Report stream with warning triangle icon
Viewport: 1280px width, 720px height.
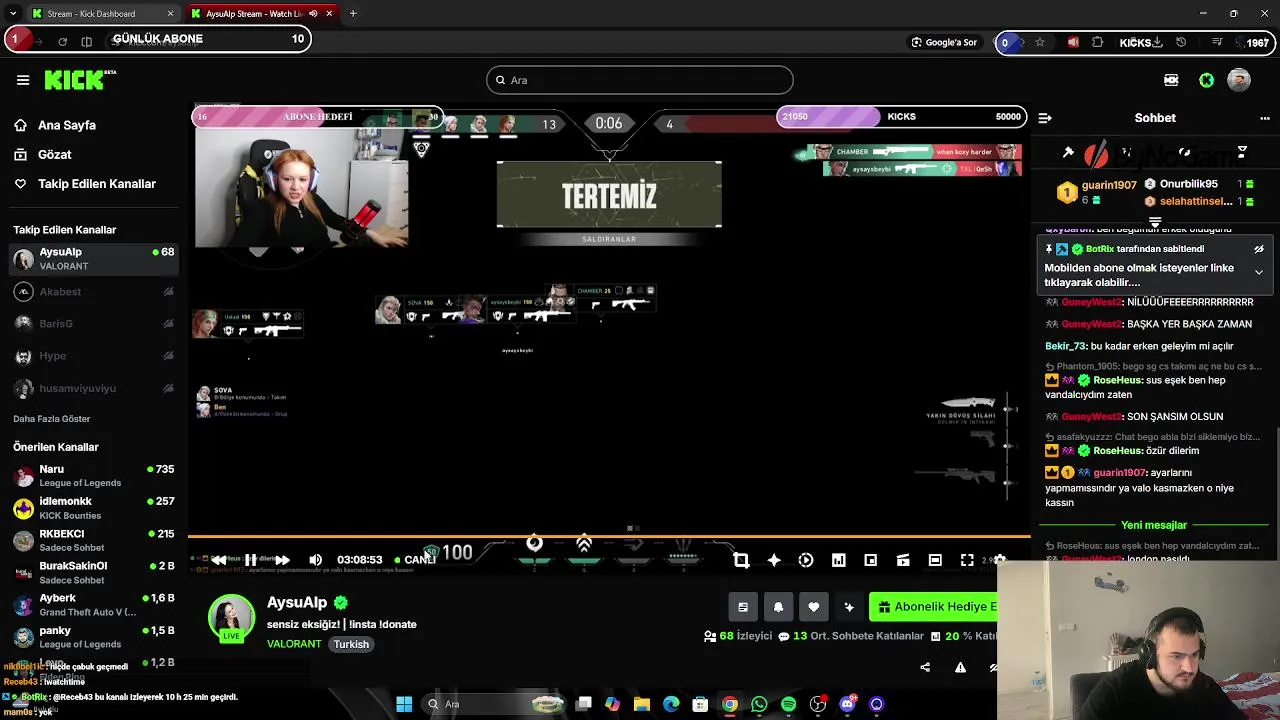point(960,667)
